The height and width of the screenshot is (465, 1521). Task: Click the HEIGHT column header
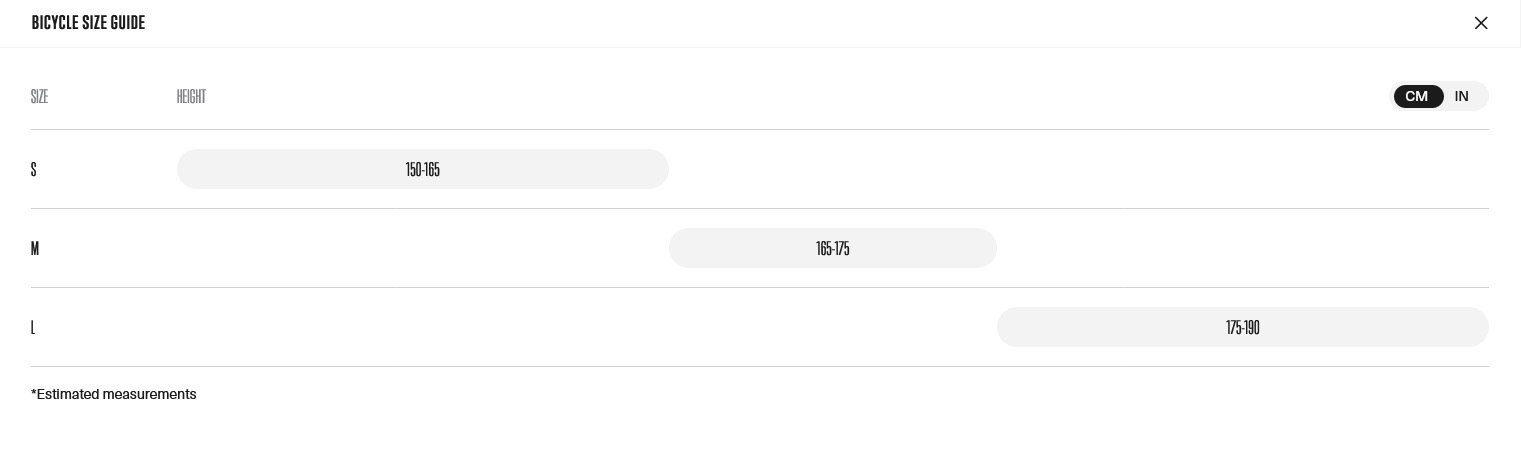[x=191, y=97]
